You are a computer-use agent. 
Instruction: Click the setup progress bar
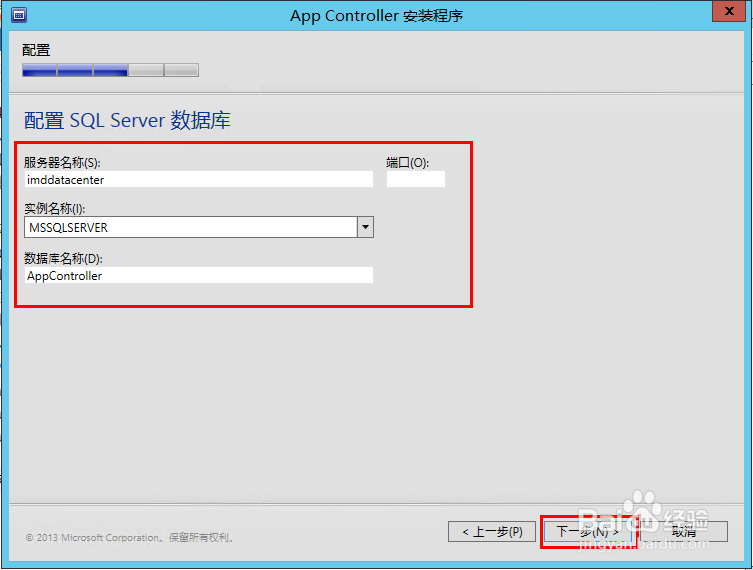(x=110, y=70)
